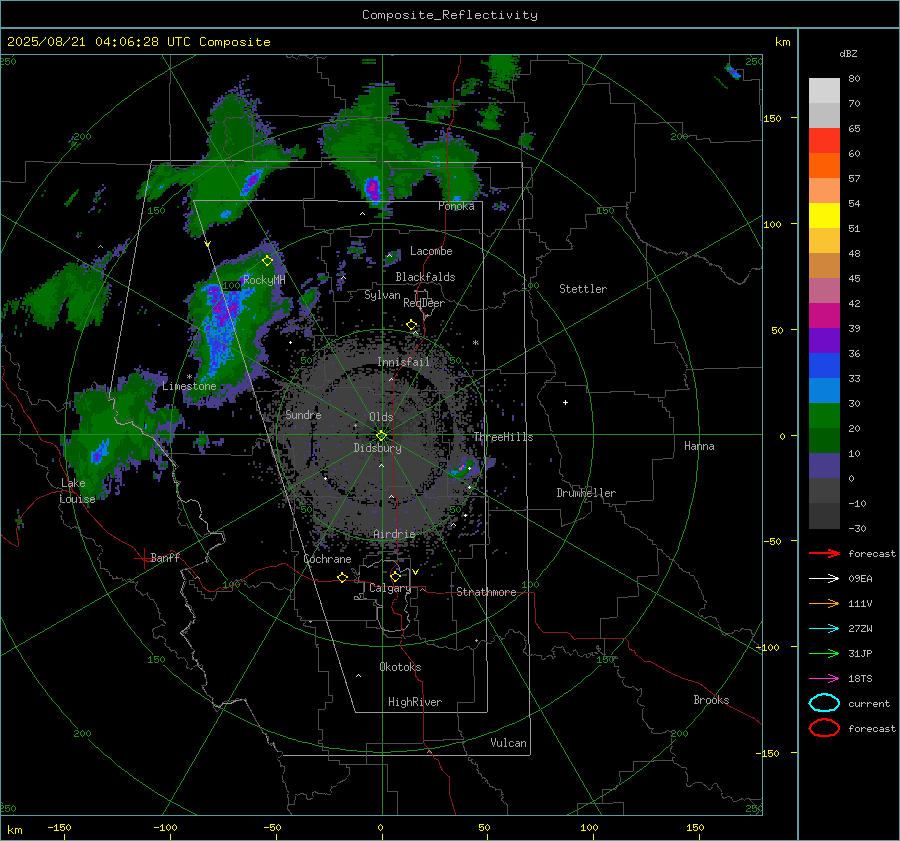Click the Okotoks city label

(400, 667)
